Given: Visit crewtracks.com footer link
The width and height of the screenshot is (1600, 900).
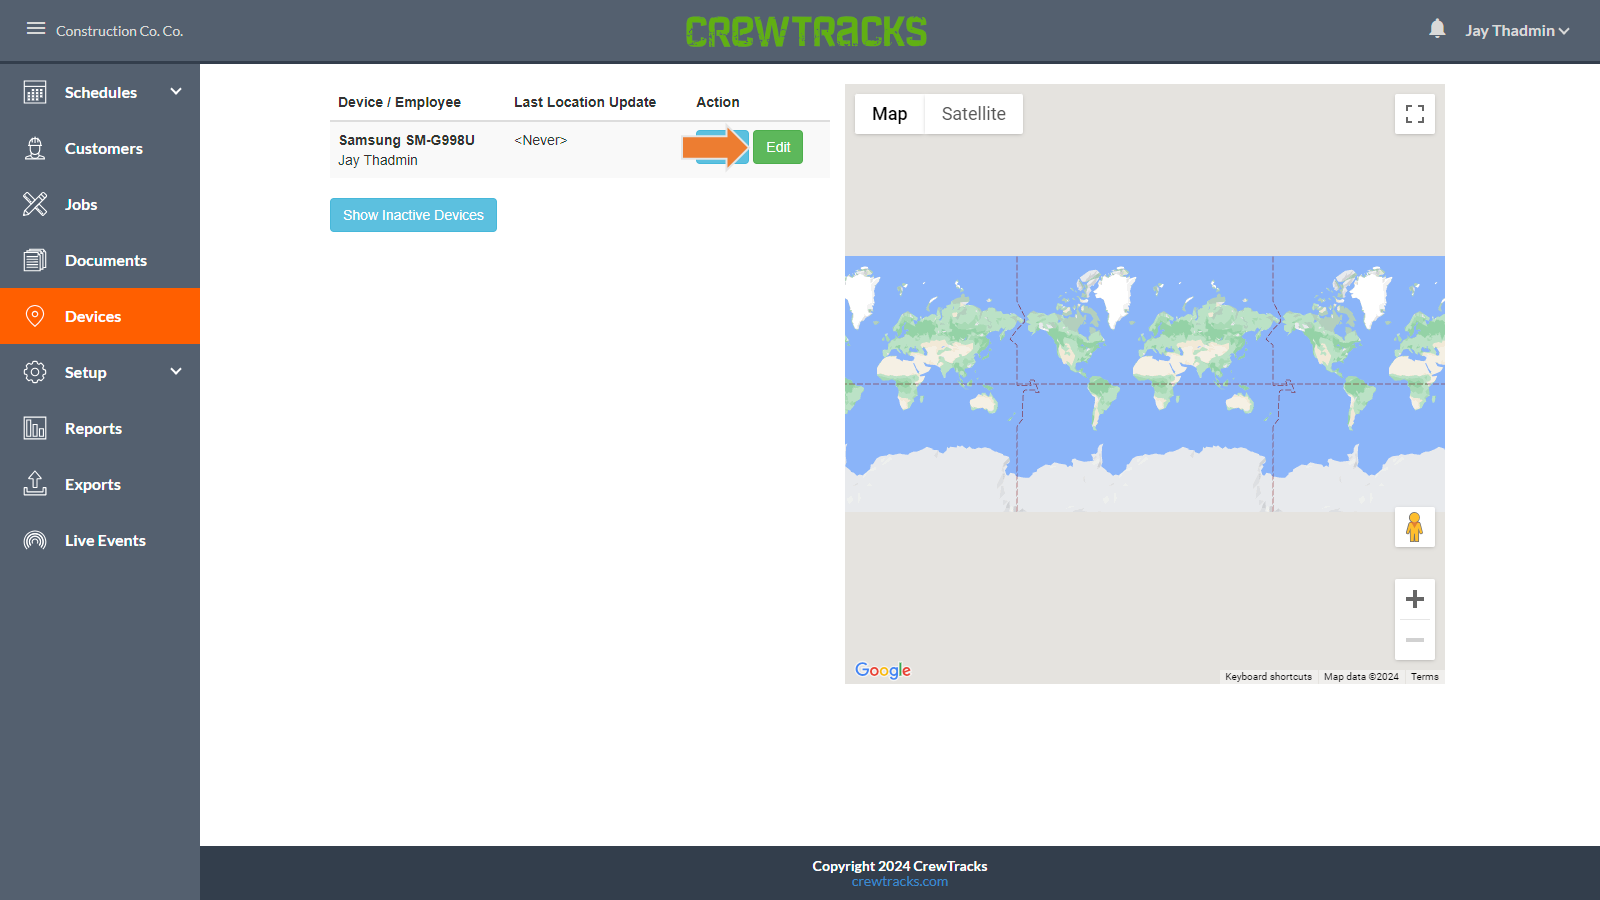Looking at the screenshot, I should coord(900,882).
